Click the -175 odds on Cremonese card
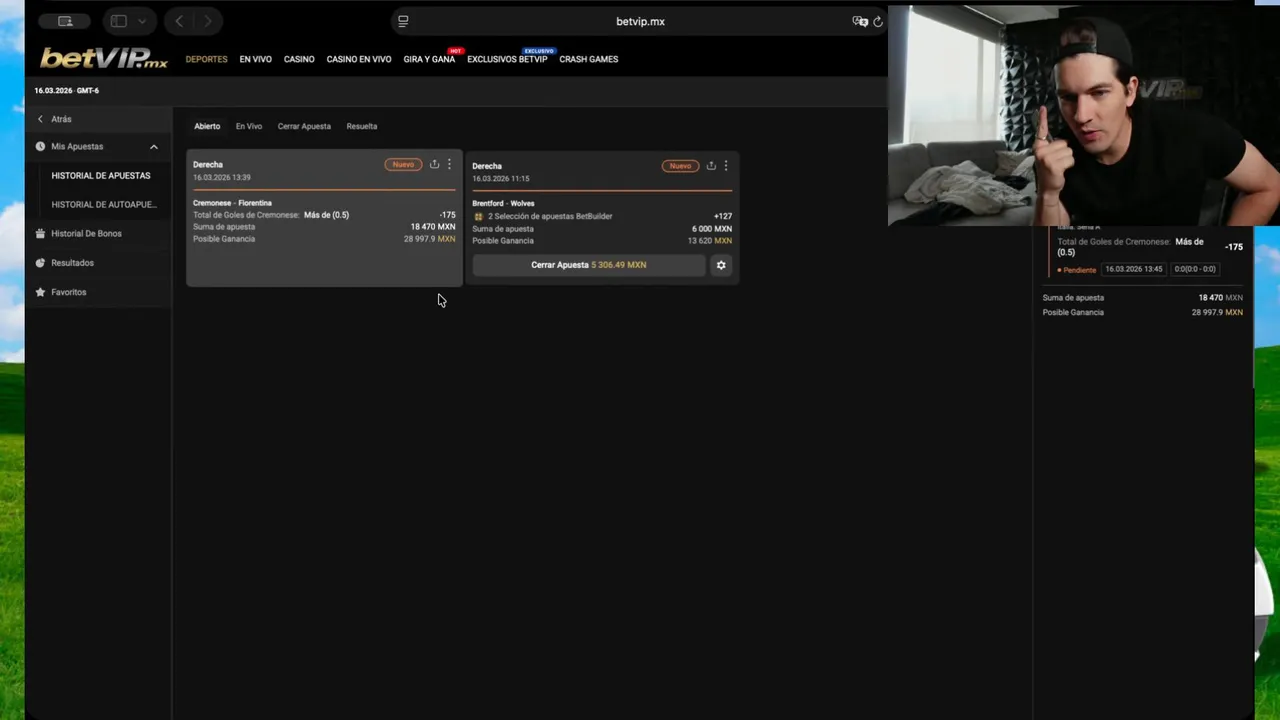 tap(447, 215)
